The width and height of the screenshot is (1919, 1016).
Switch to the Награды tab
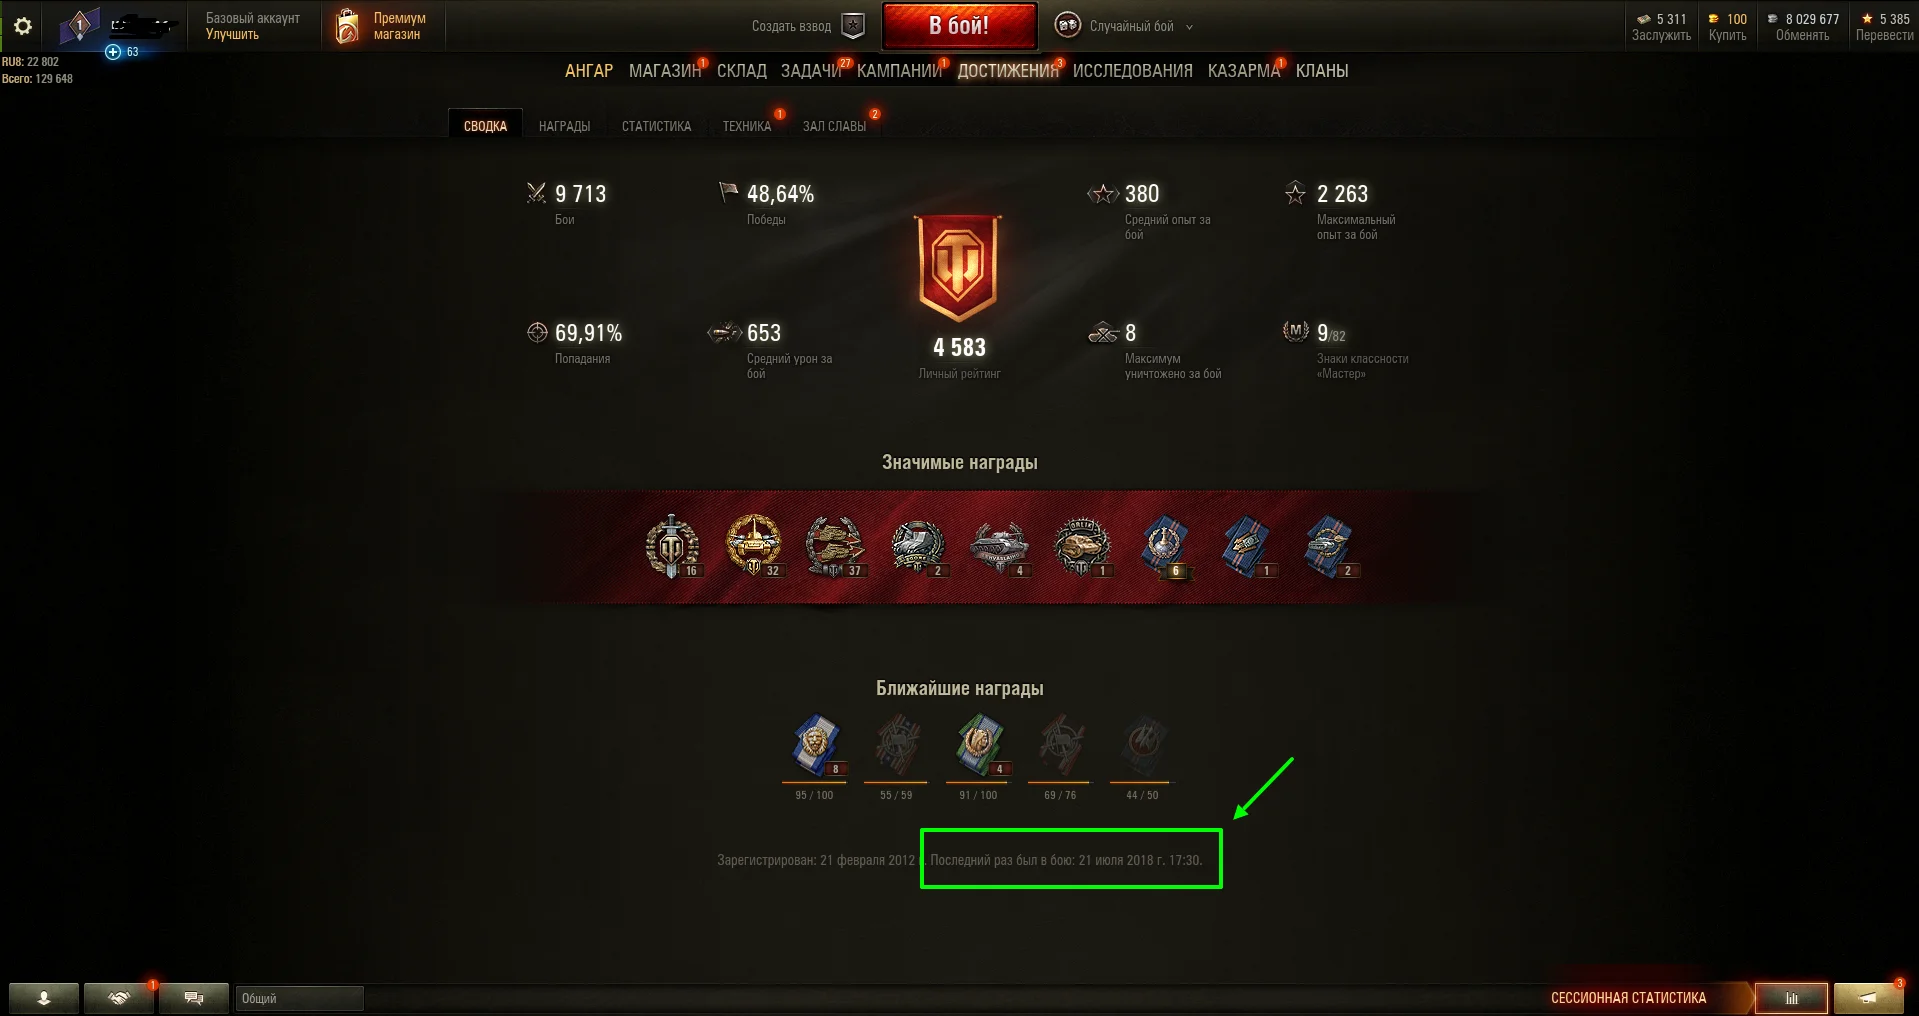click(x=564, y=126)
